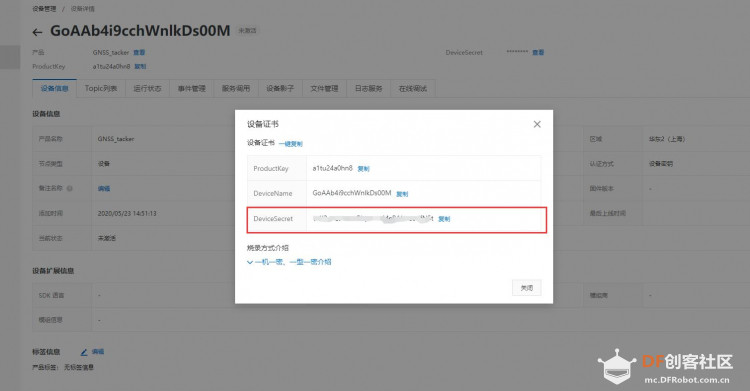Select GoAAb4i9cchWnlkDs00M text in the dialog
This screenshot has height=391, width=750.
point(352,193)
